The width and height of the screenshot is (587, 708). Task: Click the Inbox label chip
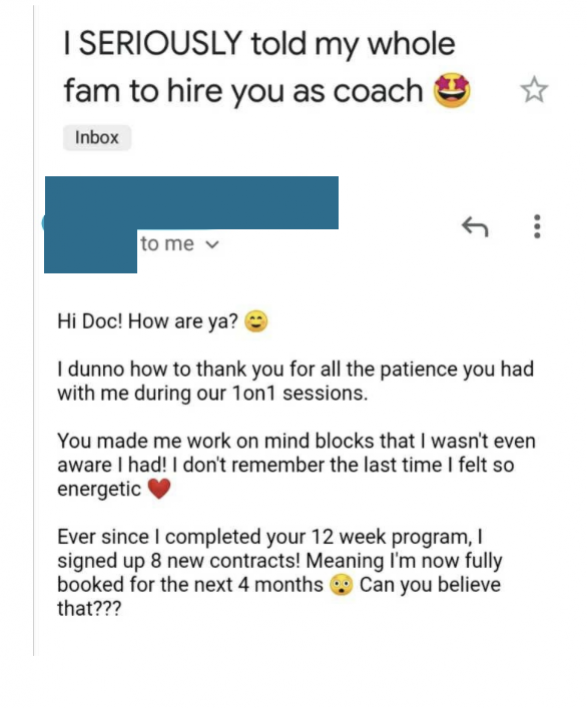[x=97, y=137]
